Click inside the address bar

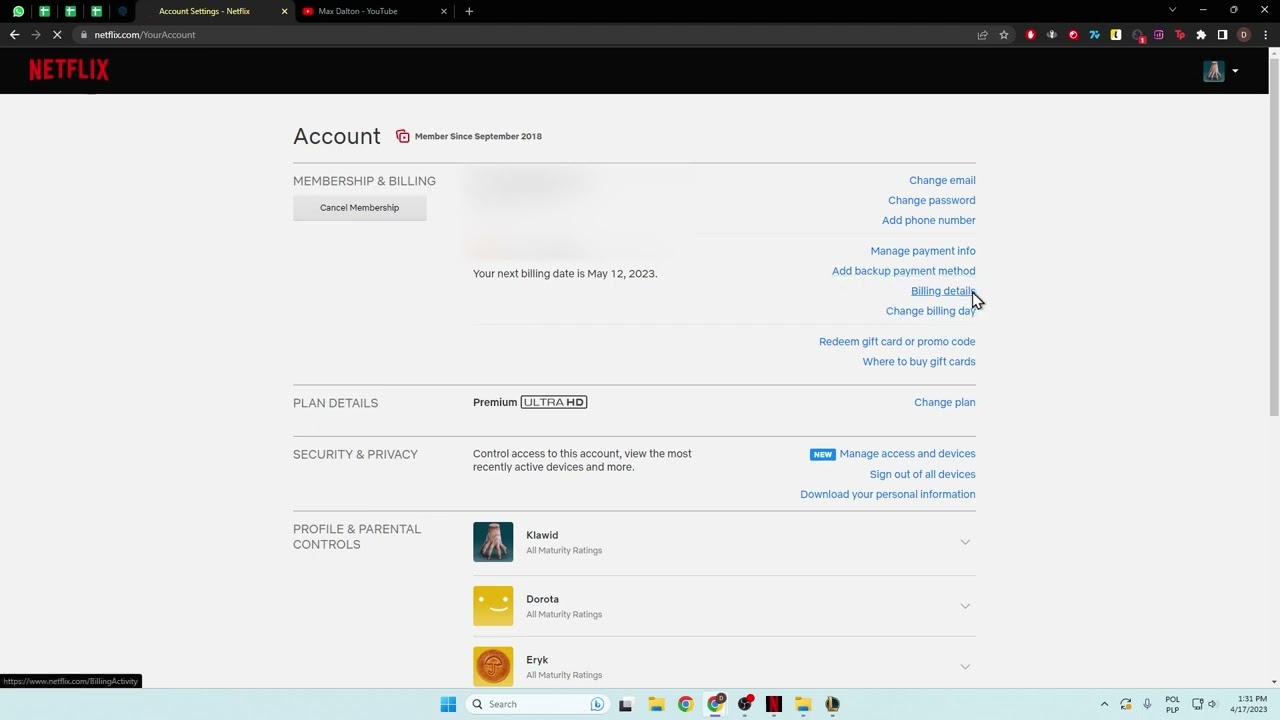300,34
